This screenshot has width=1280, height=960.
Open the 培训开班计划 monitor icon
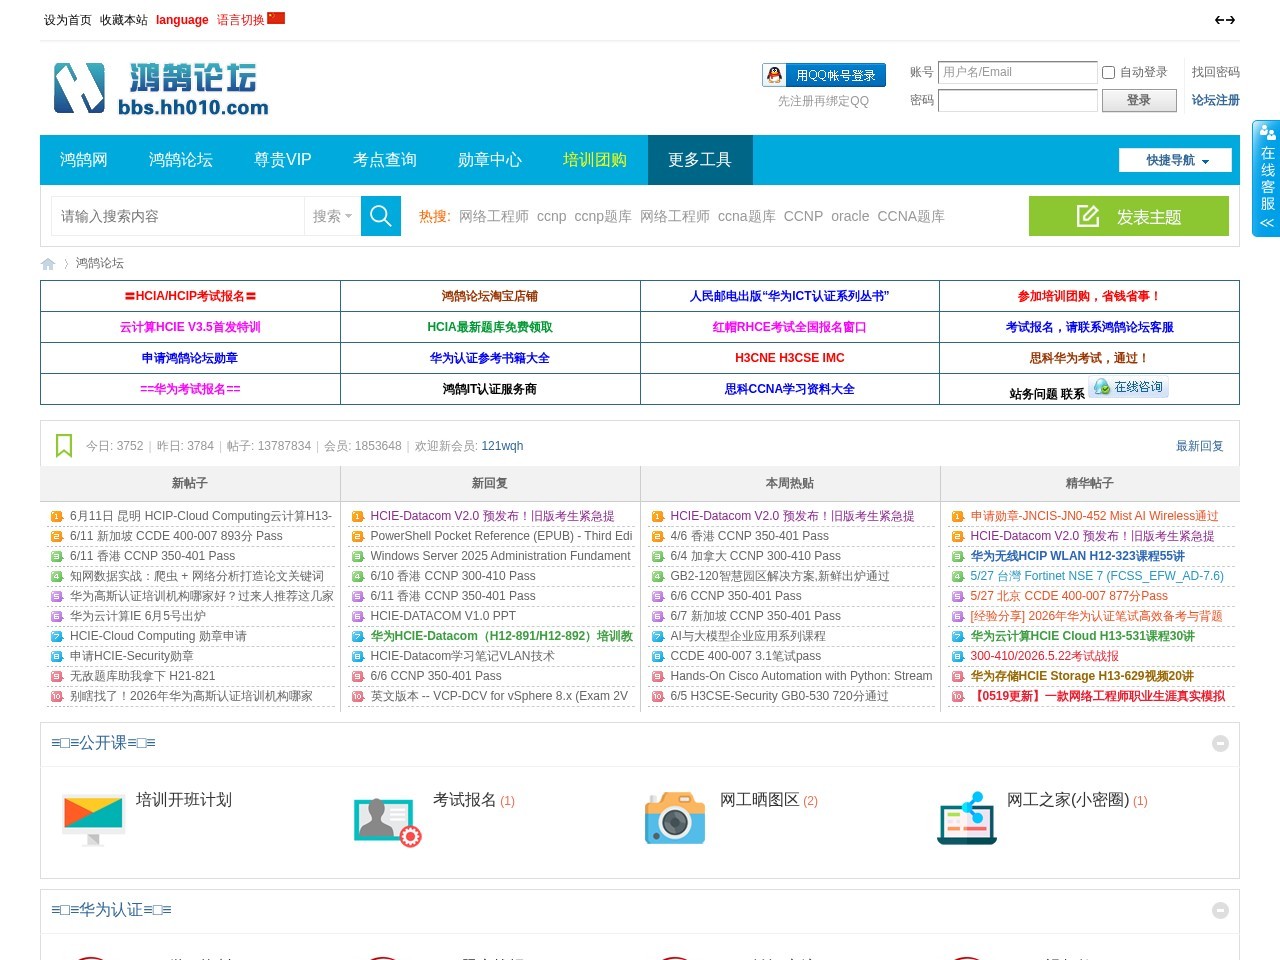pos(93,820)
